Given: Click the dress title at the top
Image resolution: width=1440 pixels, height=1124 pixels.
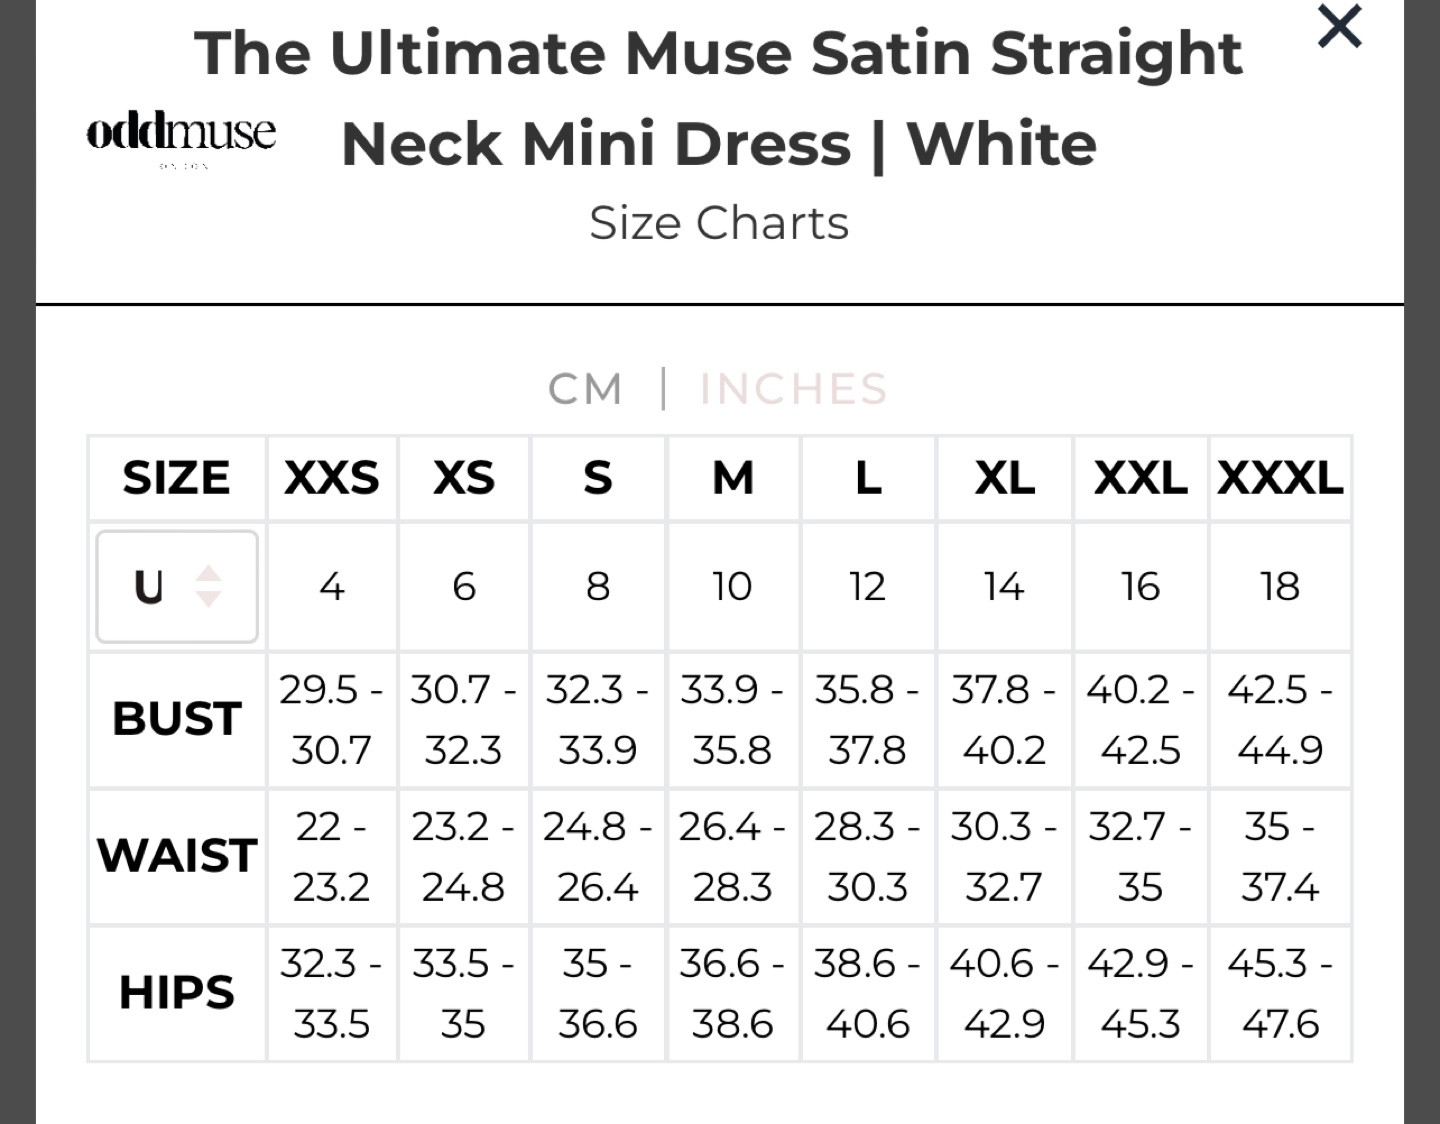Looking at the screenshot, I should [x=720, y=97].
